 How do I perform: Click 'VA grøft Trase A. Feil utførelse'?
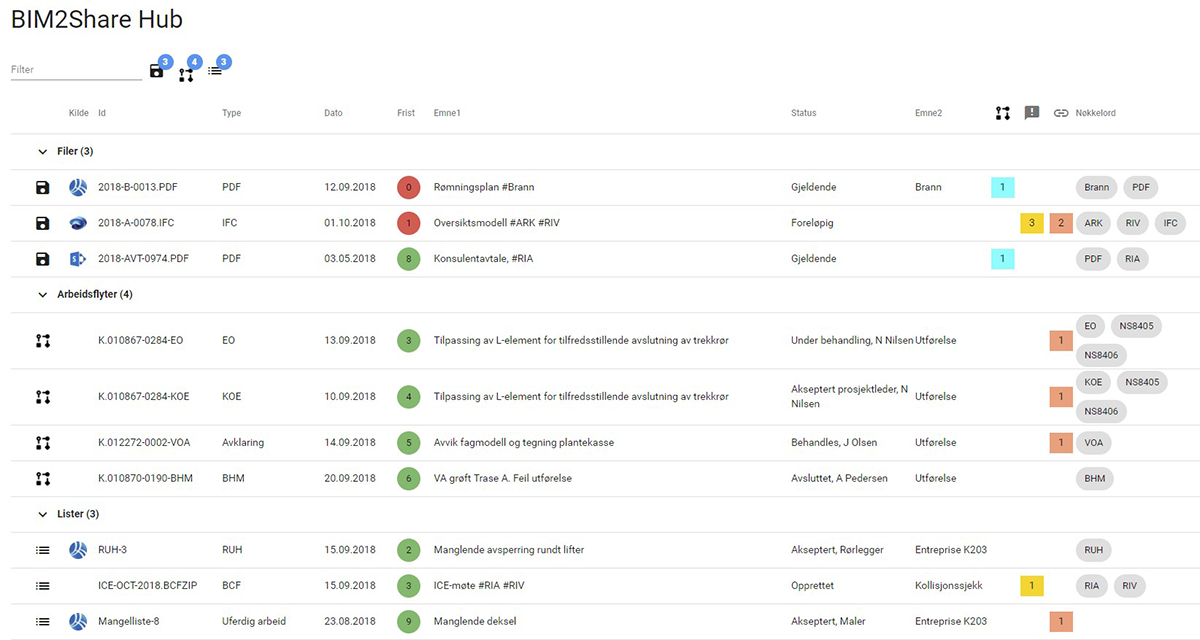(503, 478)
